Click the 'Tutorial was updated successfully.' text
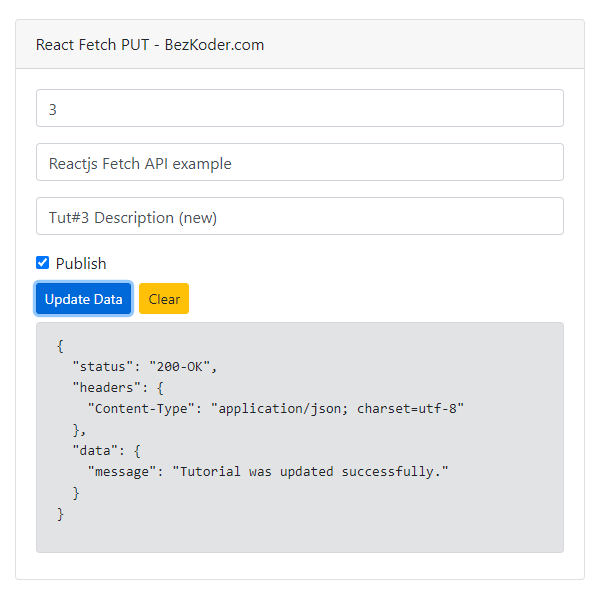Screen dimensions: 600x600 pyautogui.click(x=310, y=471)
